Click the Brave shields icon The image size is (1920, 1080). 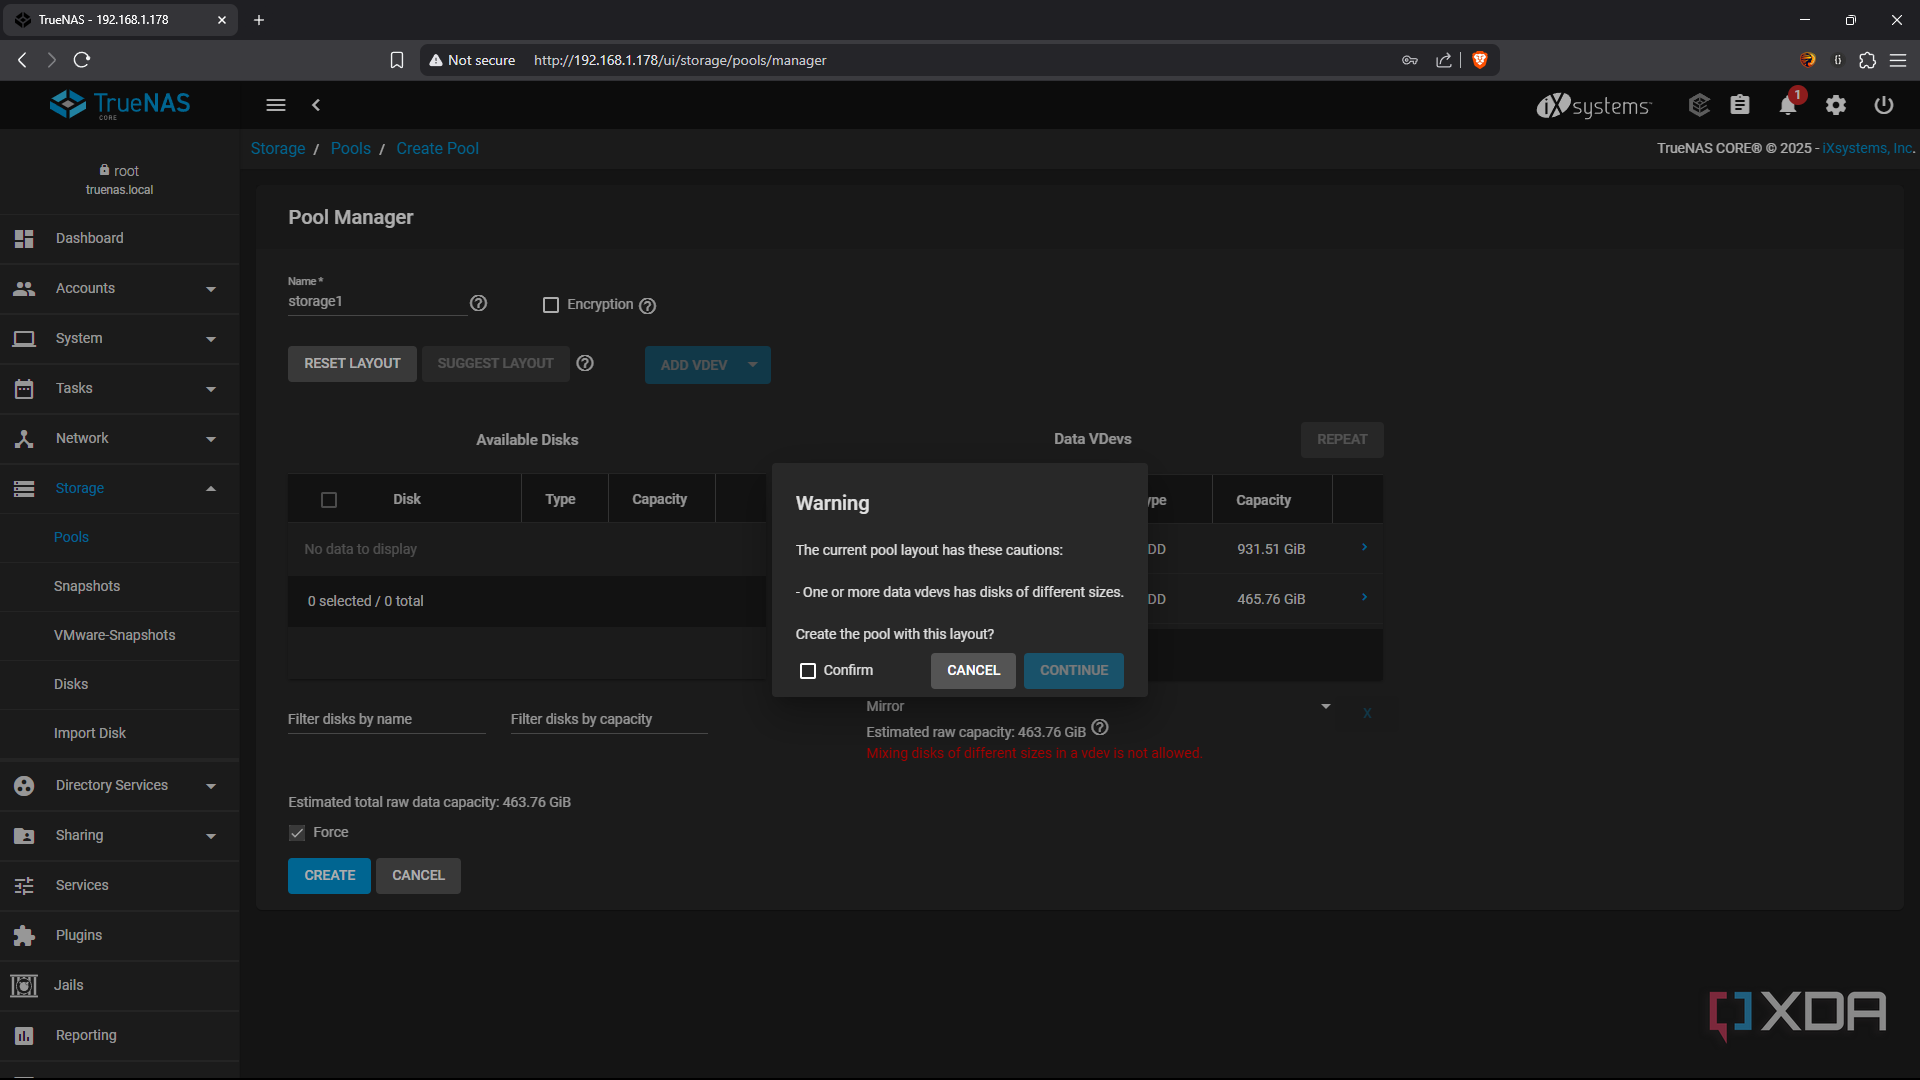coord(1480,60)
